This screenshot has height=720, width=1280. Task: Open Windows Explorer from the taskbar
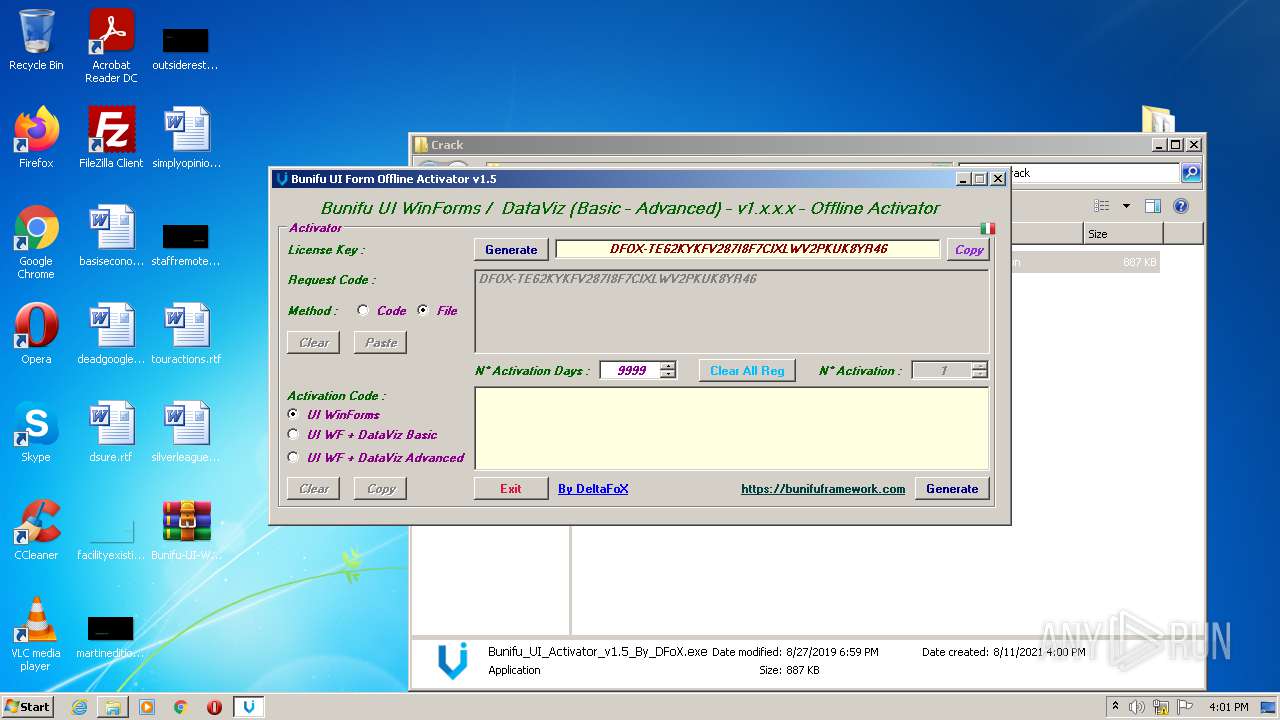(113, 707)
